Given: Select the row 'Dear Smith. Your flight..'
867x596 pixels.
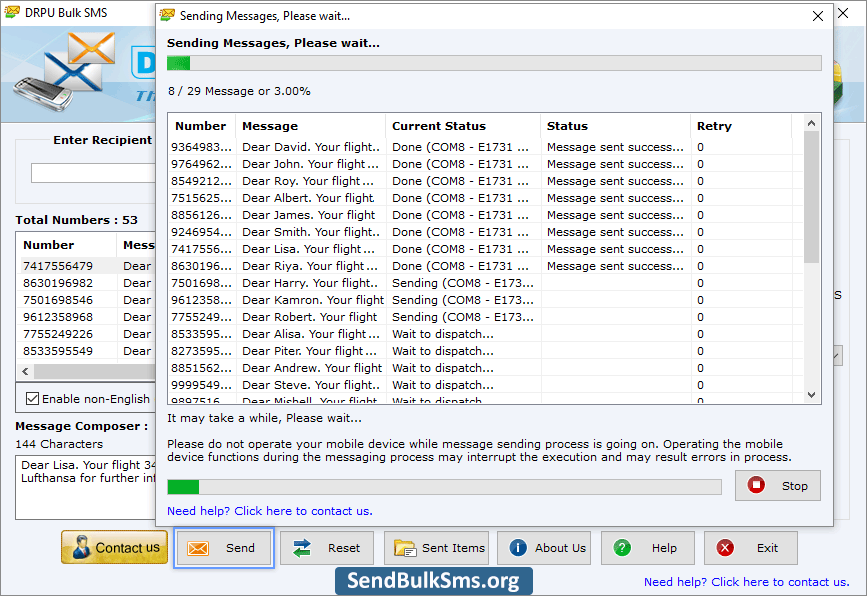Looking at the screenshot, I should pyautogui.click(x=486, y=232).
